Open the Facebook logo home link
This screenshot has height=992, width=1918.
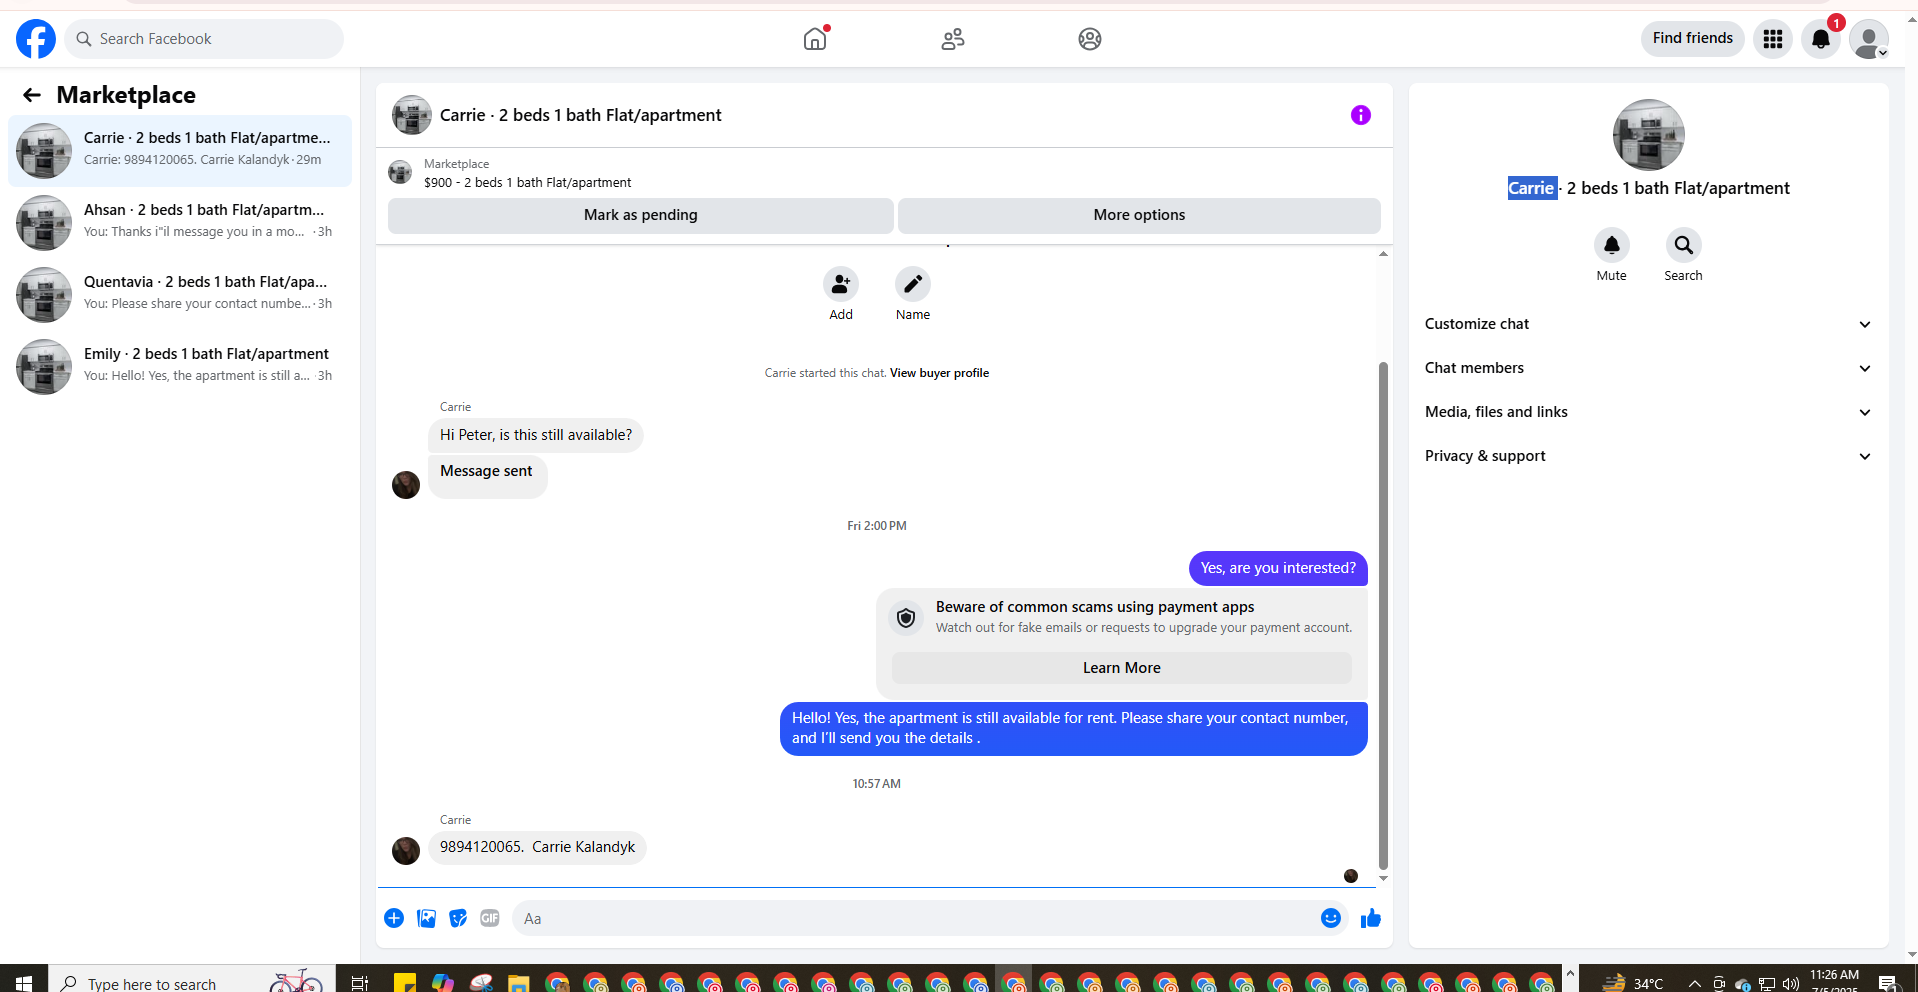[36, 39]
